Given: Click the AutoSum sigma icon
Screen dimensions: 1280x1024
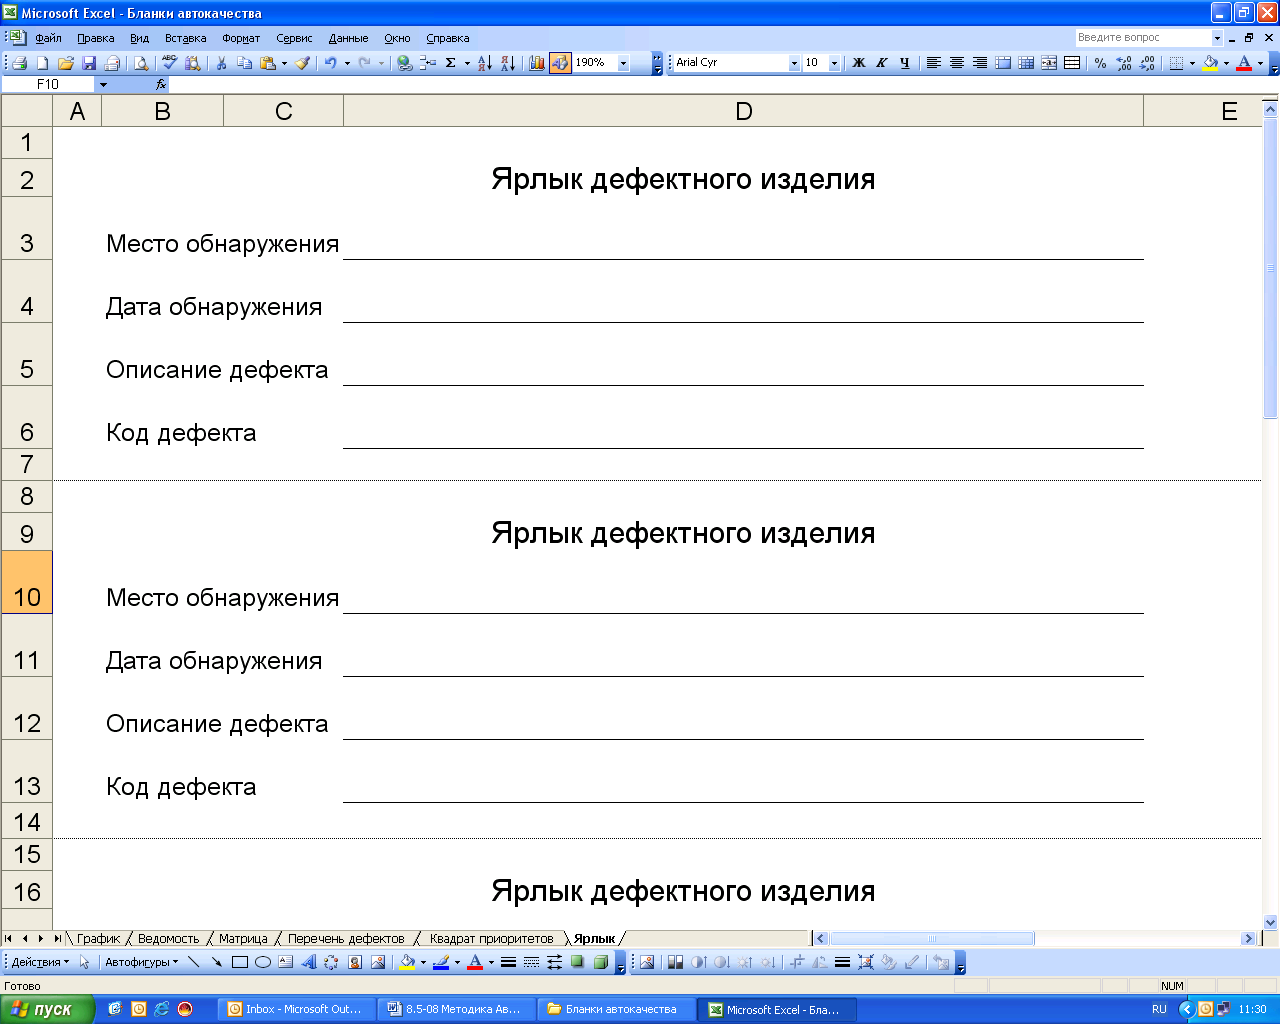Looking at the screenshot, I should click(x=451, y=63).
